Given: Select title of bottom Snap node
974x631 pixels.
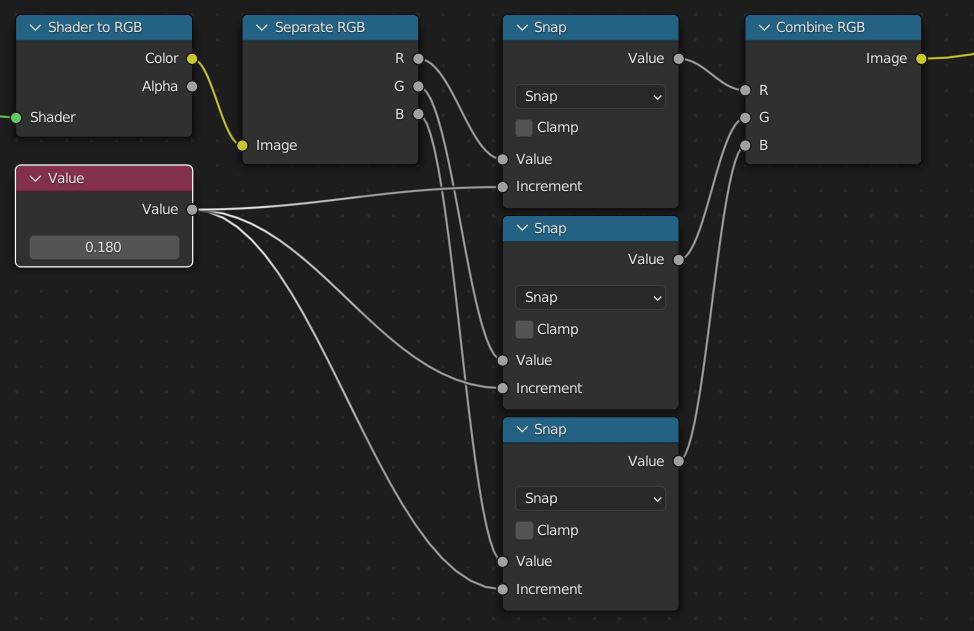Looking at the screenshot, I should point(550,429).
